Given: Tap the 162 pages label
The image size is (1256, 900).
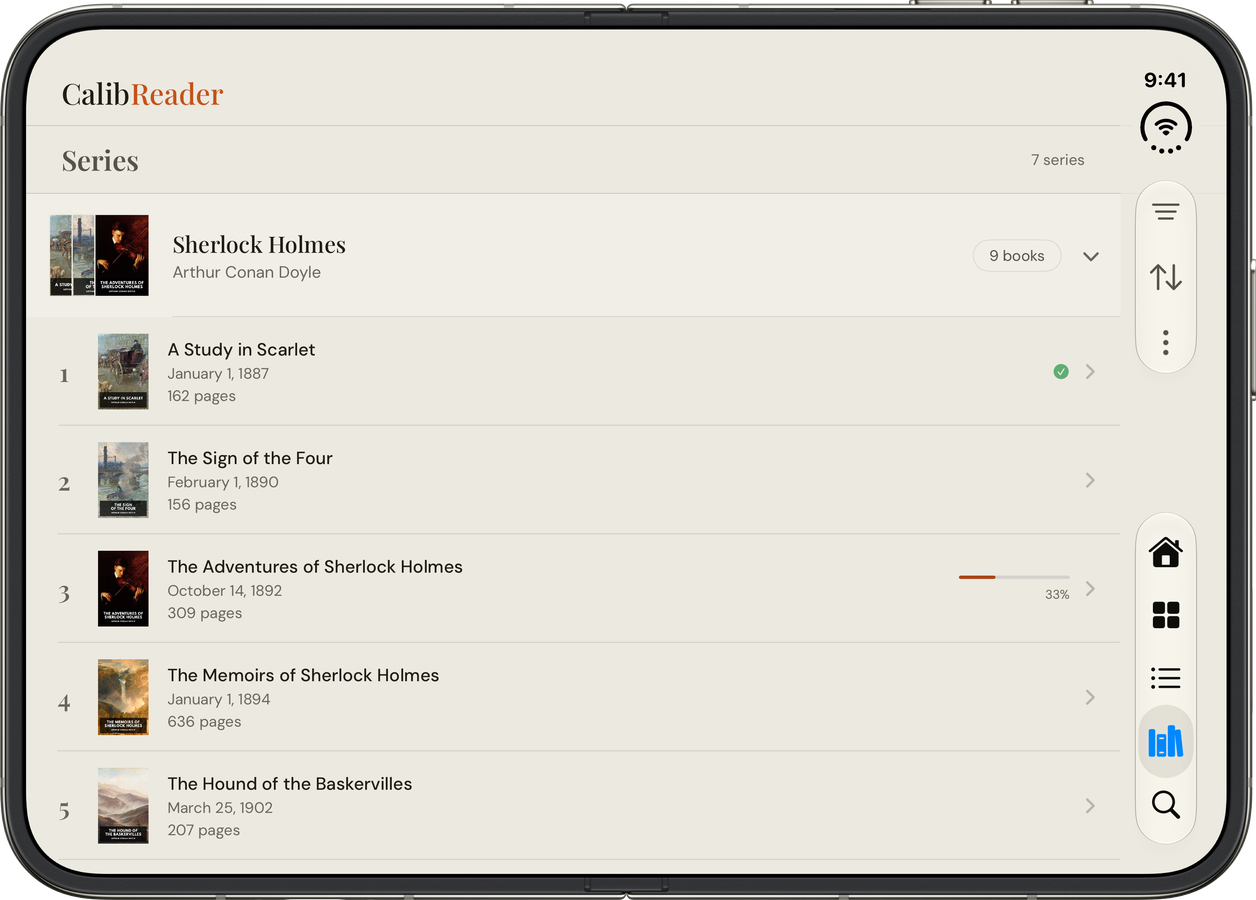Looking at the screenshot, I should [202, 396].
